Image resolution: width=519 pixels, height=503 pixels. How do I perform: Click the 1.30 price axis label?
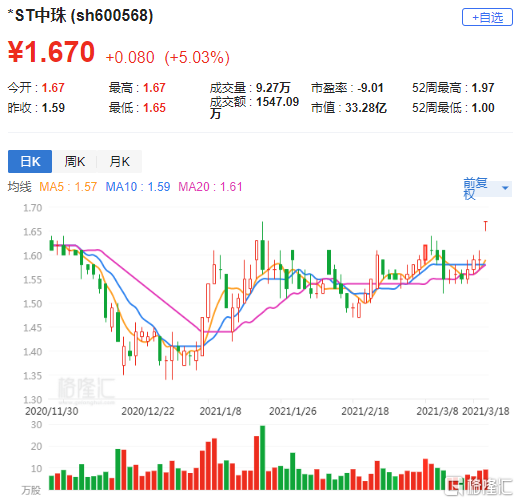click(x=33, y=400)
